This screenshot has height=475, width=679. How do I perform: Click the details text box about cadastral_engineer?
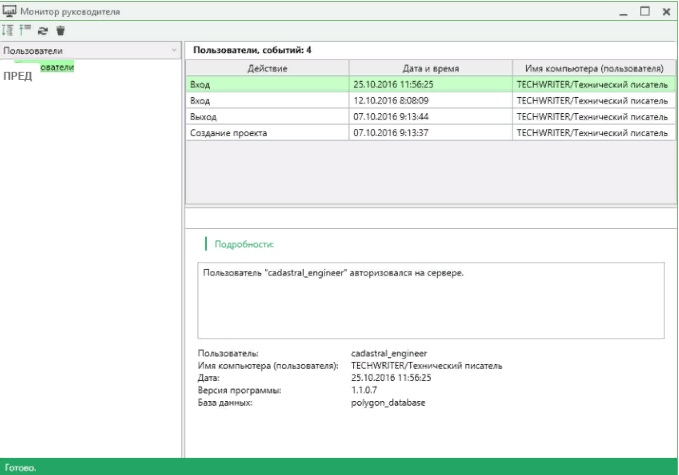pos(430,300)
